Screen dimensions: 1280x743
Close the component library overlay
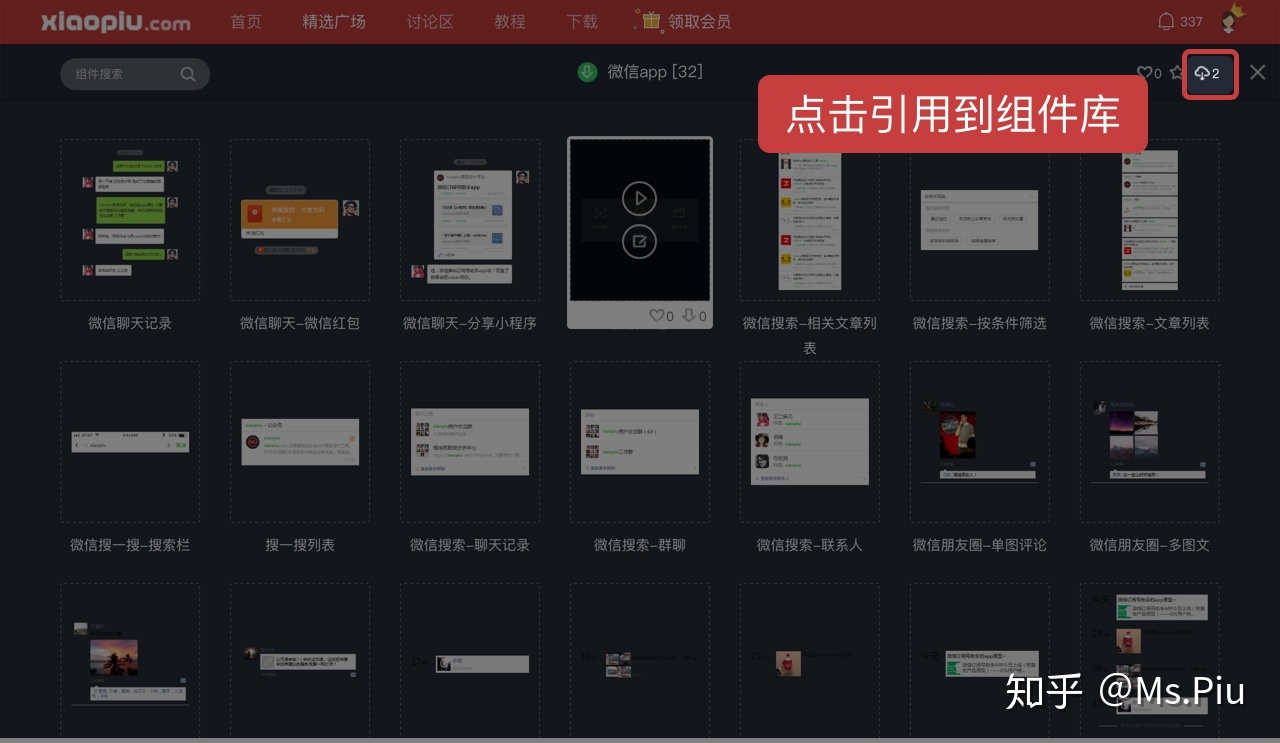(1258, 72)
